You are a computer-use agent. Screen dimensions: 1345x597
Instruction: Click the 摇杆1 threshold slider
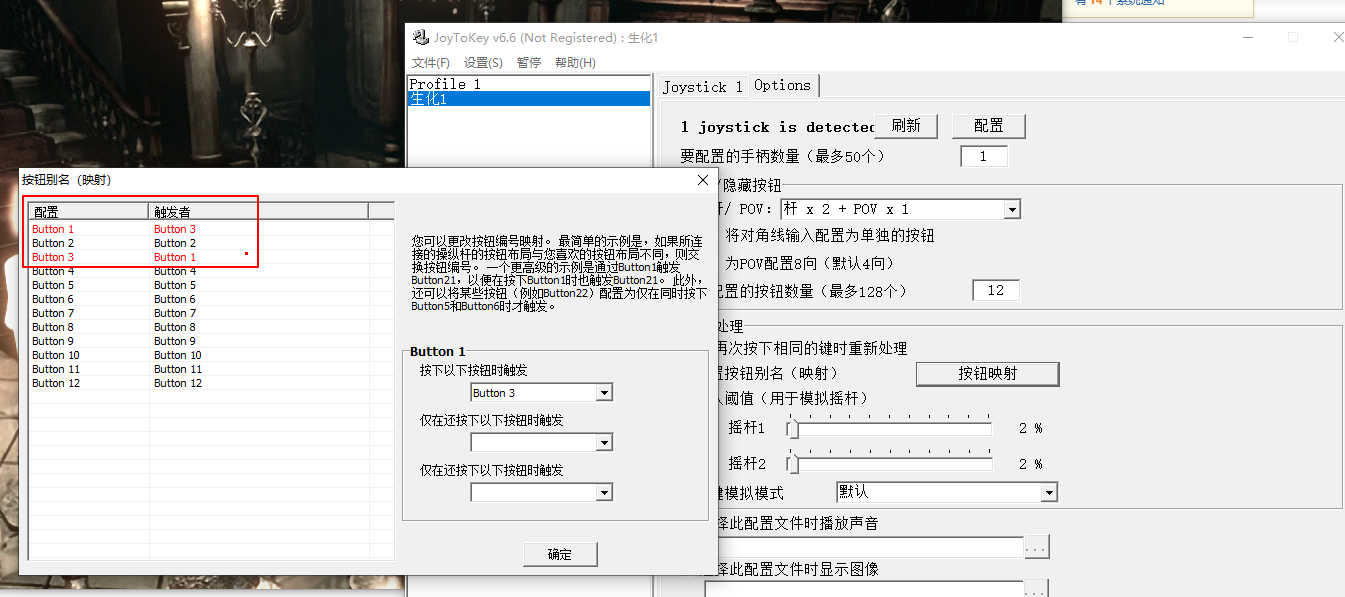click(x=890, y=428)
